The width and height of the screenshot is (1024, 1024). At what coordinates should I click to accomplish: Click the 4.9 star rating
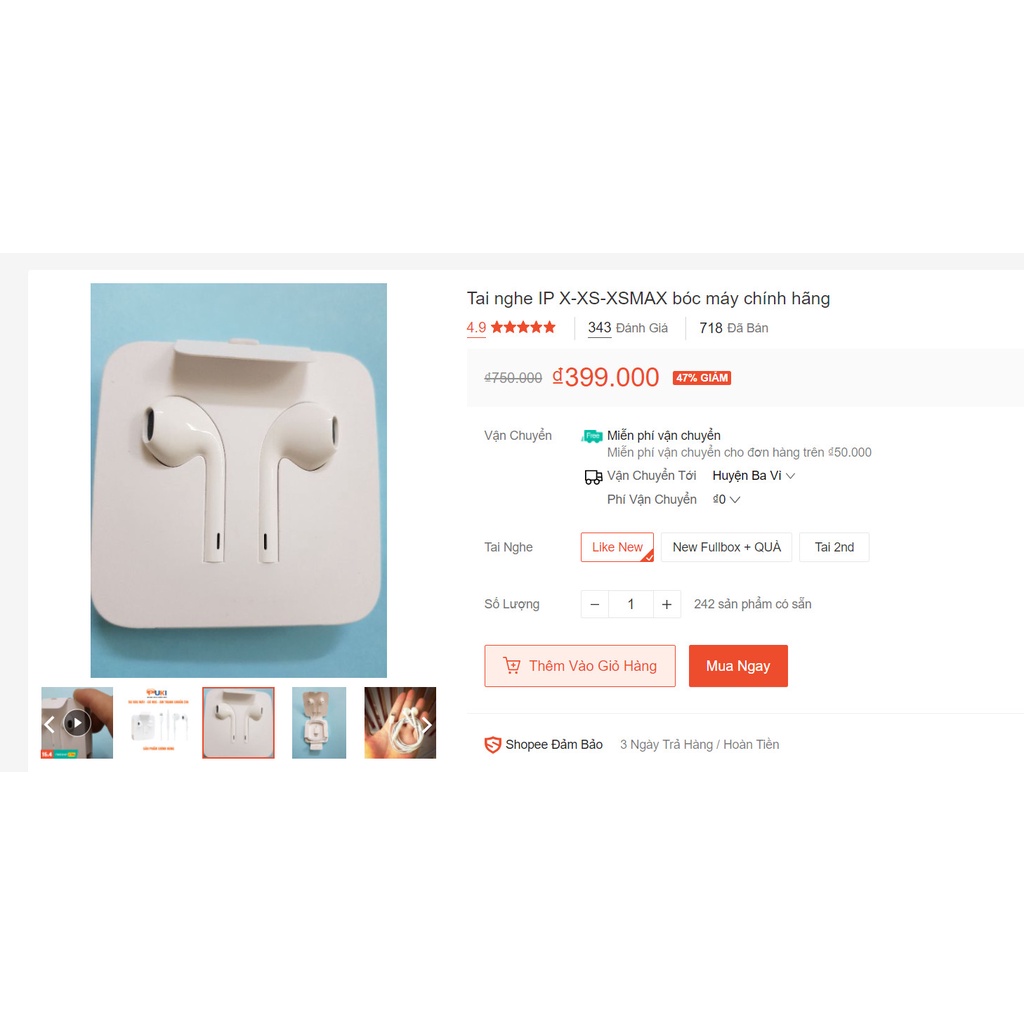click(511, 327)
